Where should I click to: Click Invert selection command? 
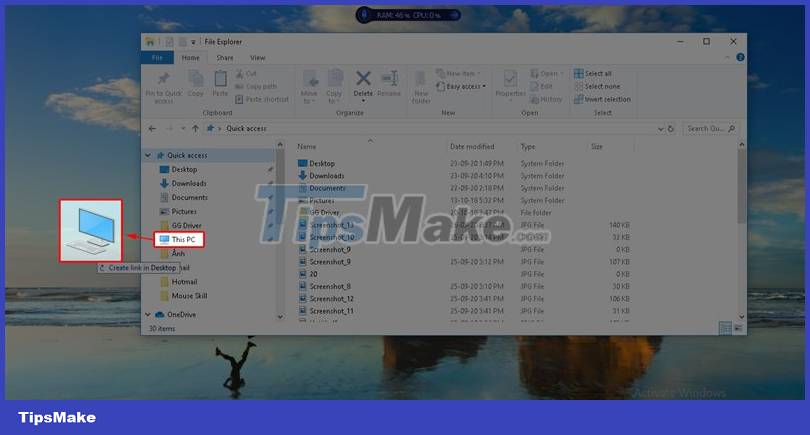(602, 99)
